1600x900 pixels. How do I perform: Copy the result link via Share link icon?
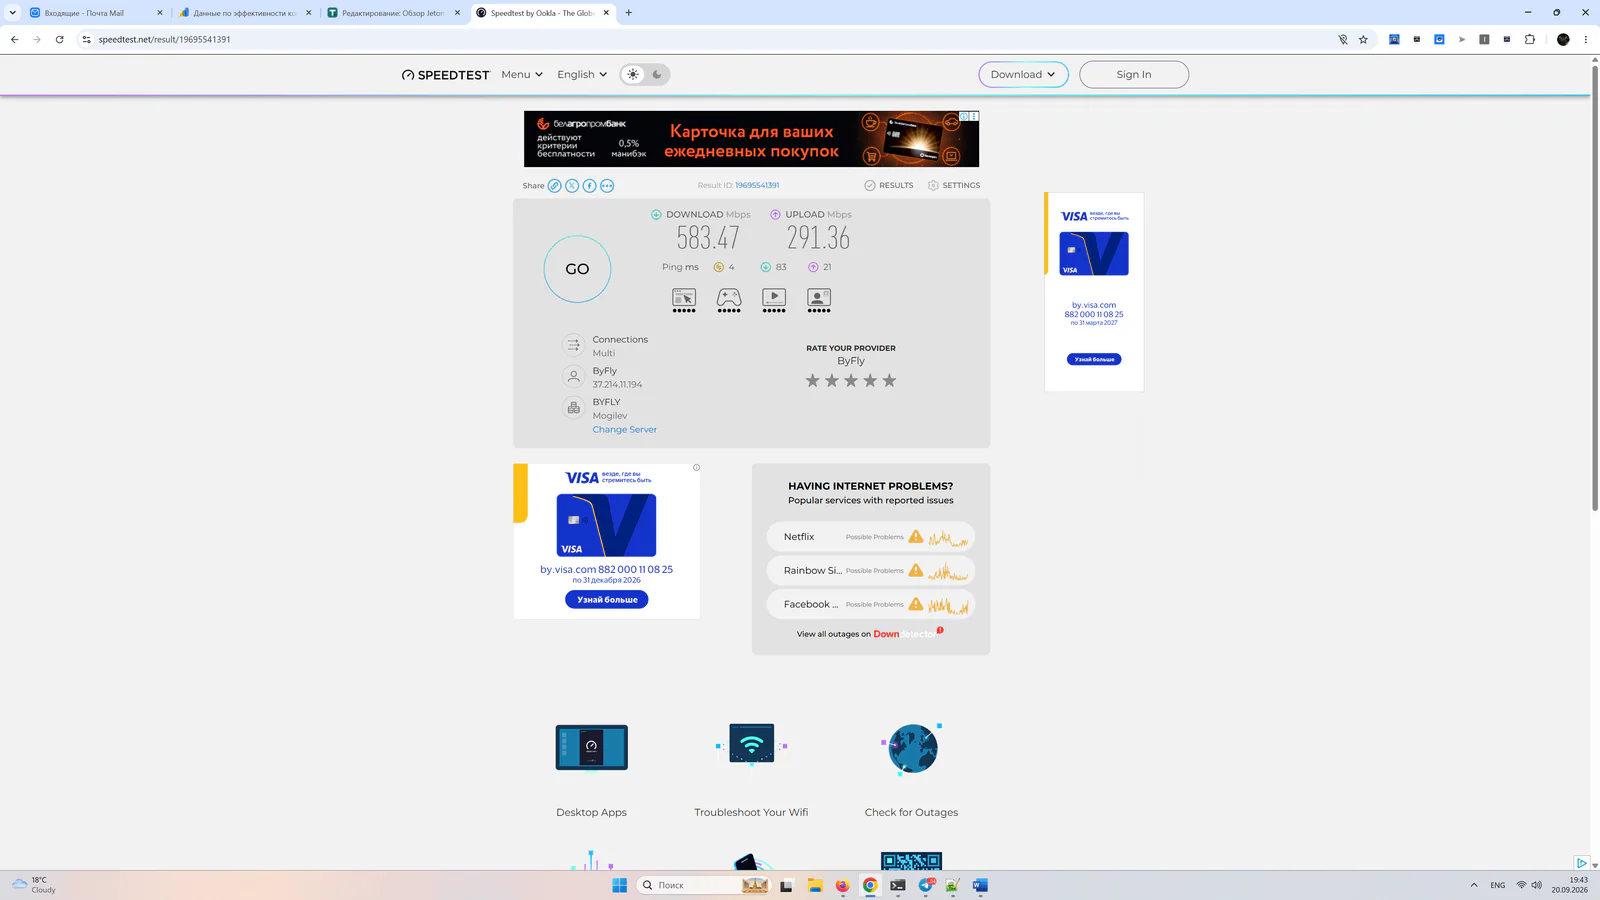[554, 186]
